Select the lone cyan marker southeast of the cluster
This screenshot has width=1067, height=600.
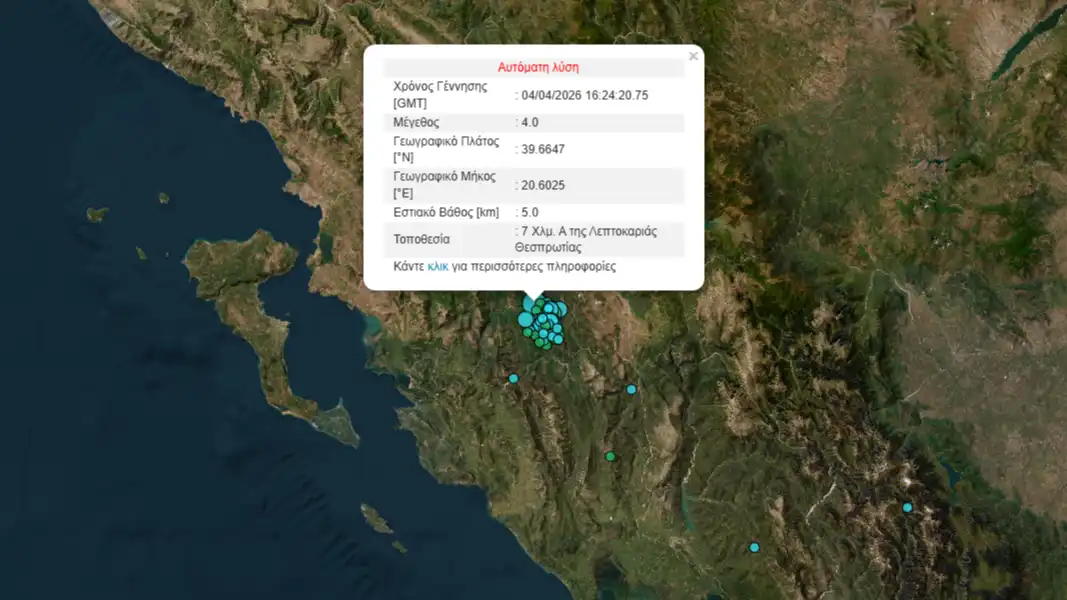(x=631, y=389)
